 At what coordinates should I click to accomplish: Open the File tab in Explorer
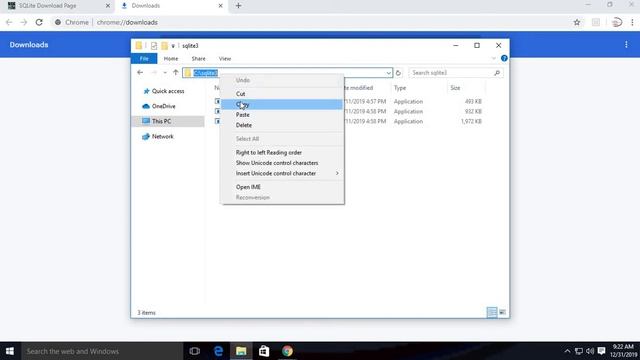pyautogui.click(x=144, y=59)
